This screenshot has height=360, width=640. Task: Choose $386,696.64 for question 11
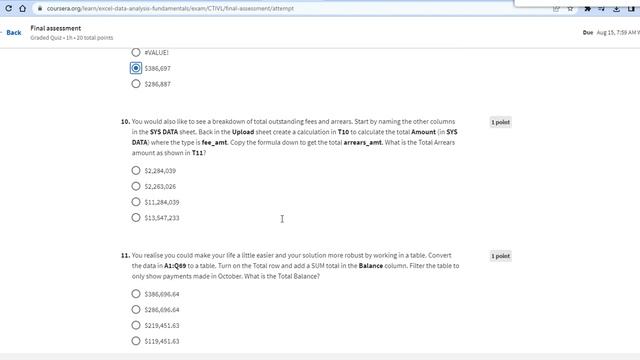(x=136, y=294)
